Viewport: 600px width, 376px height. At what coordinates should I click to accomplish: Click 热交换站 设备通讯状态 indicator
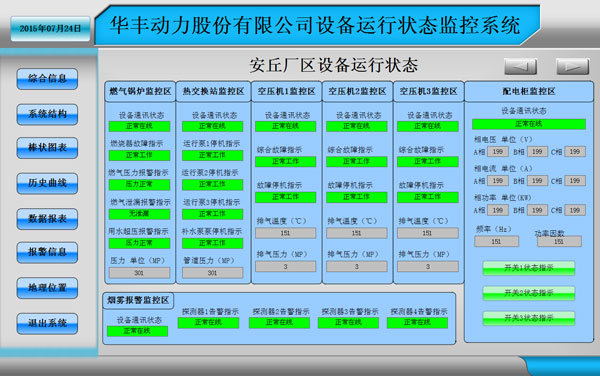[x=212, y=126]
